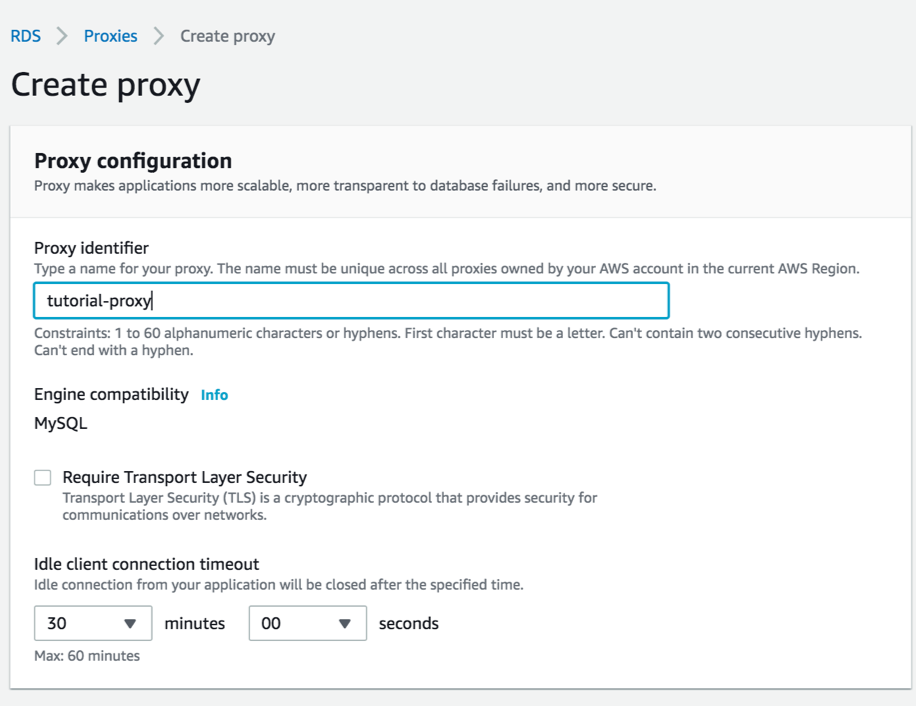Click the Require Transport Layer Security label
Viewport: 916px width, 706px height.
coord(184,477)
